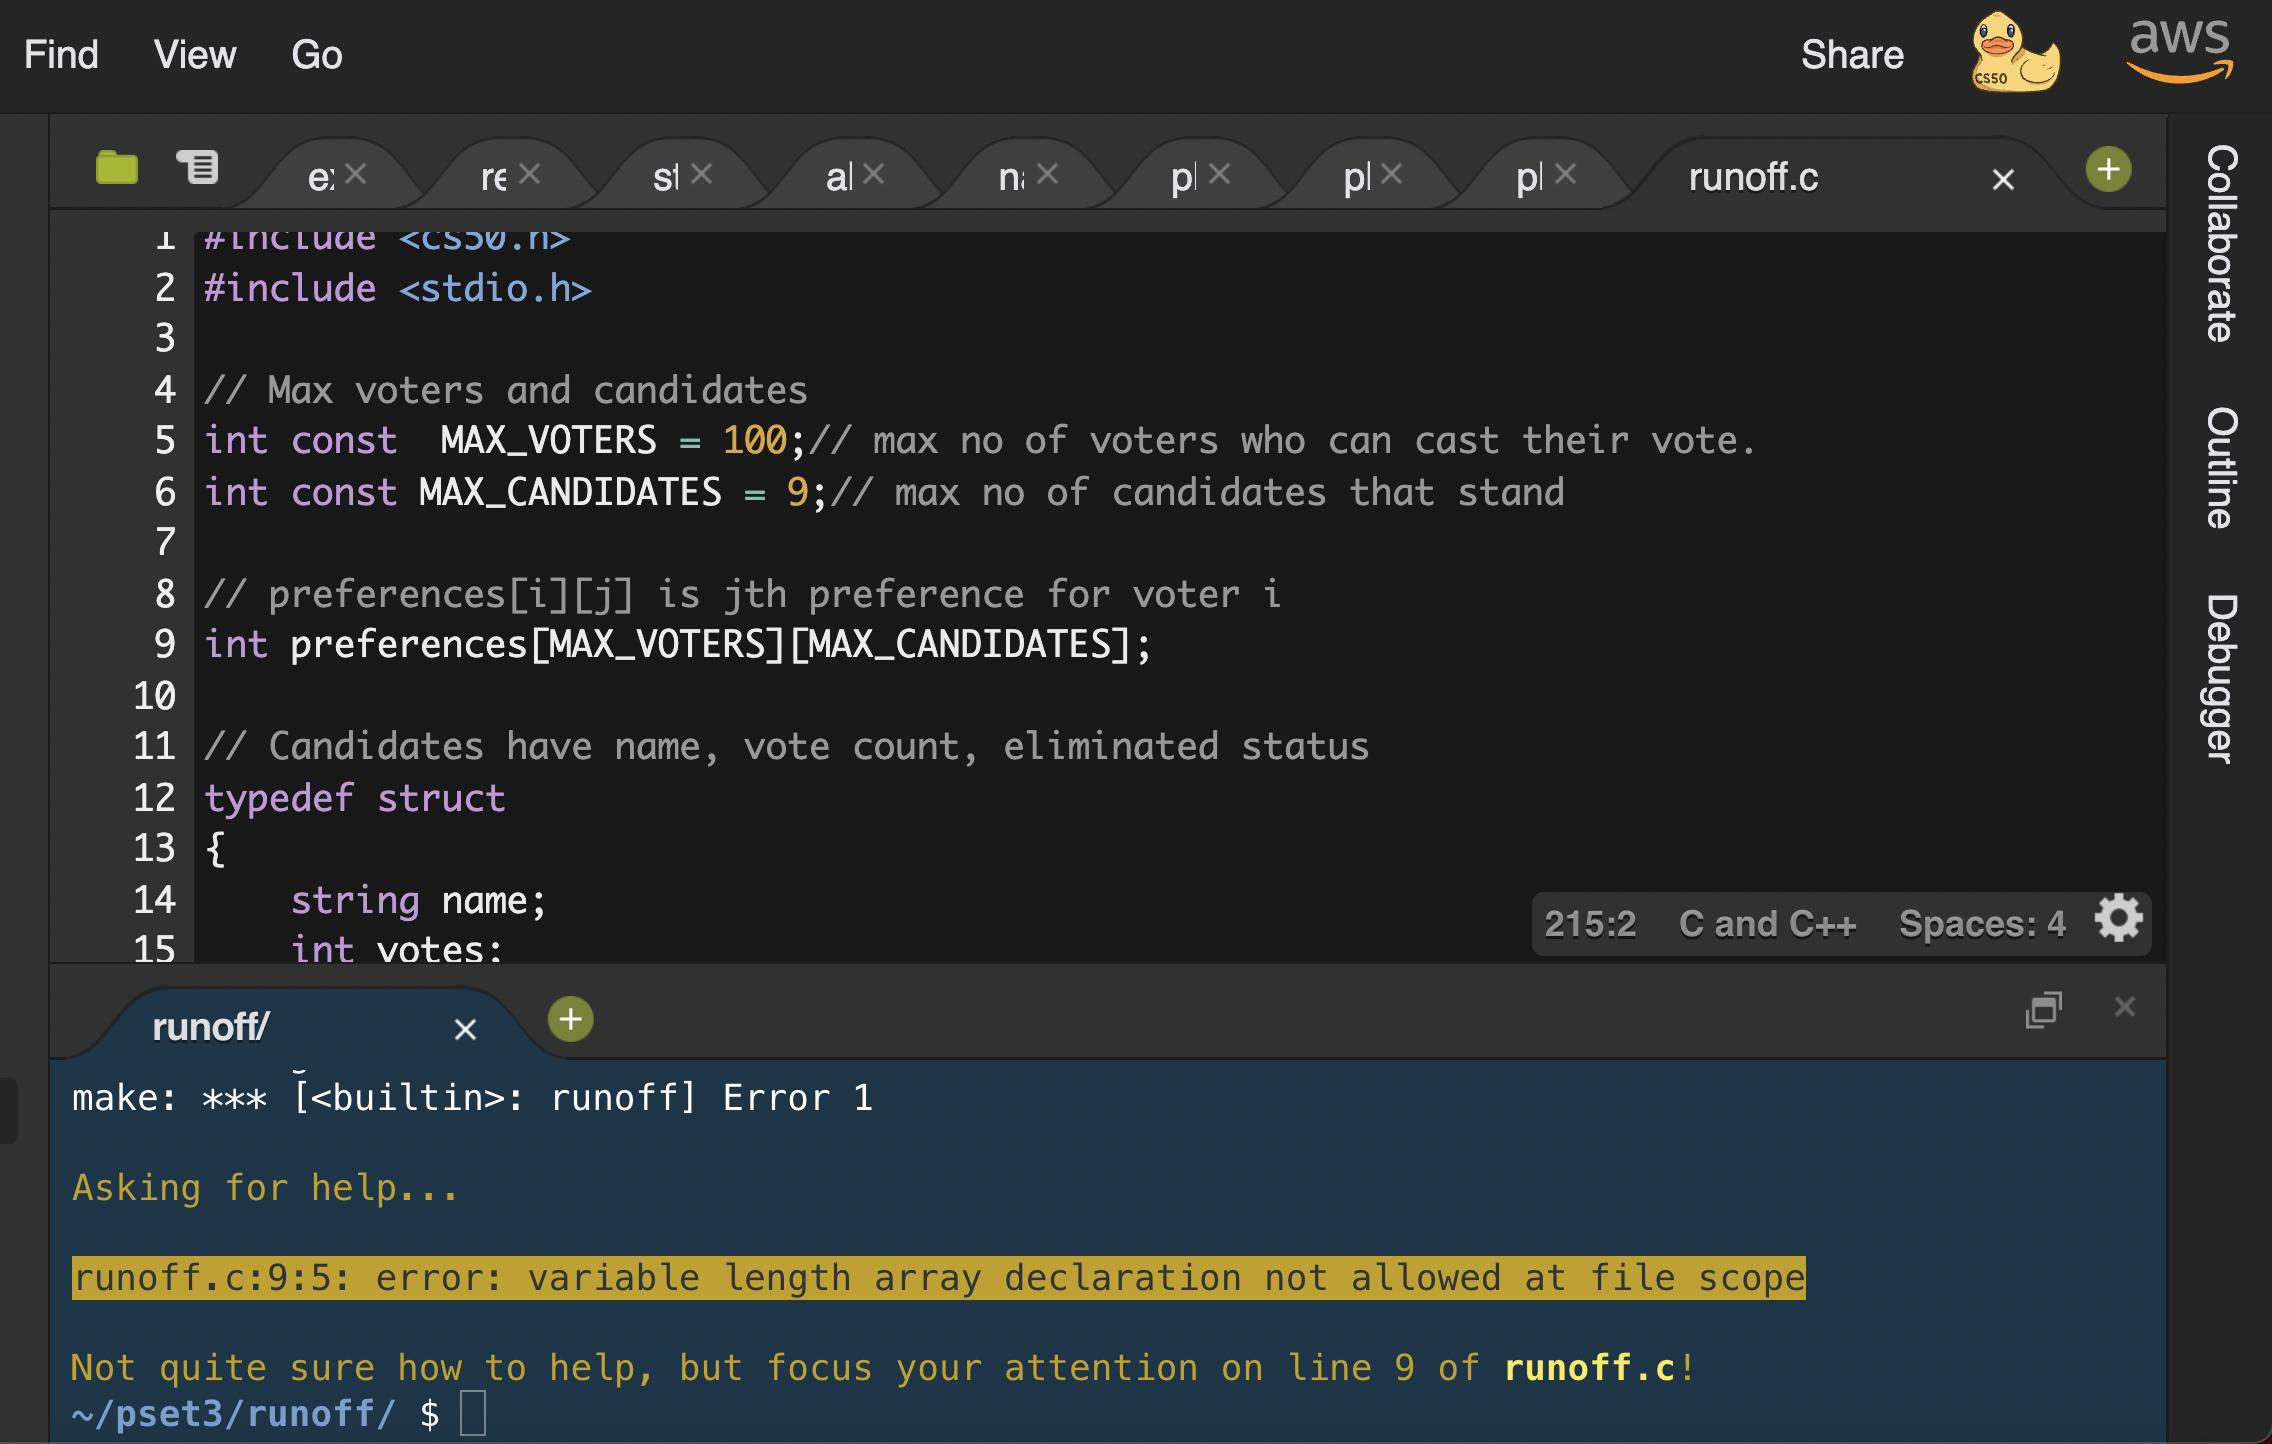The height and width of the screenshot is (1444, 2272).
Task: Click 'preferences' array name on line 9
Action: pos(409,645)
